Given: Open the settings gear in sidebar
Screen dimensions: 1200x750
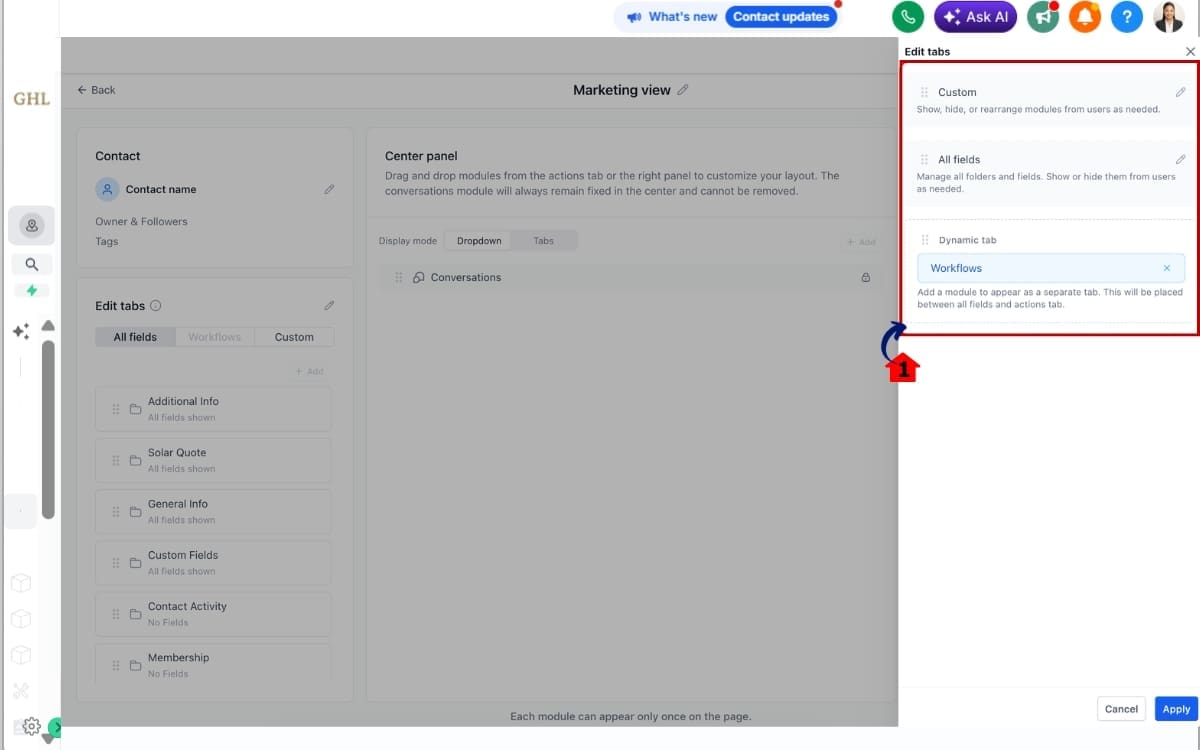Looking at the screenshot, I should (31, 726).
